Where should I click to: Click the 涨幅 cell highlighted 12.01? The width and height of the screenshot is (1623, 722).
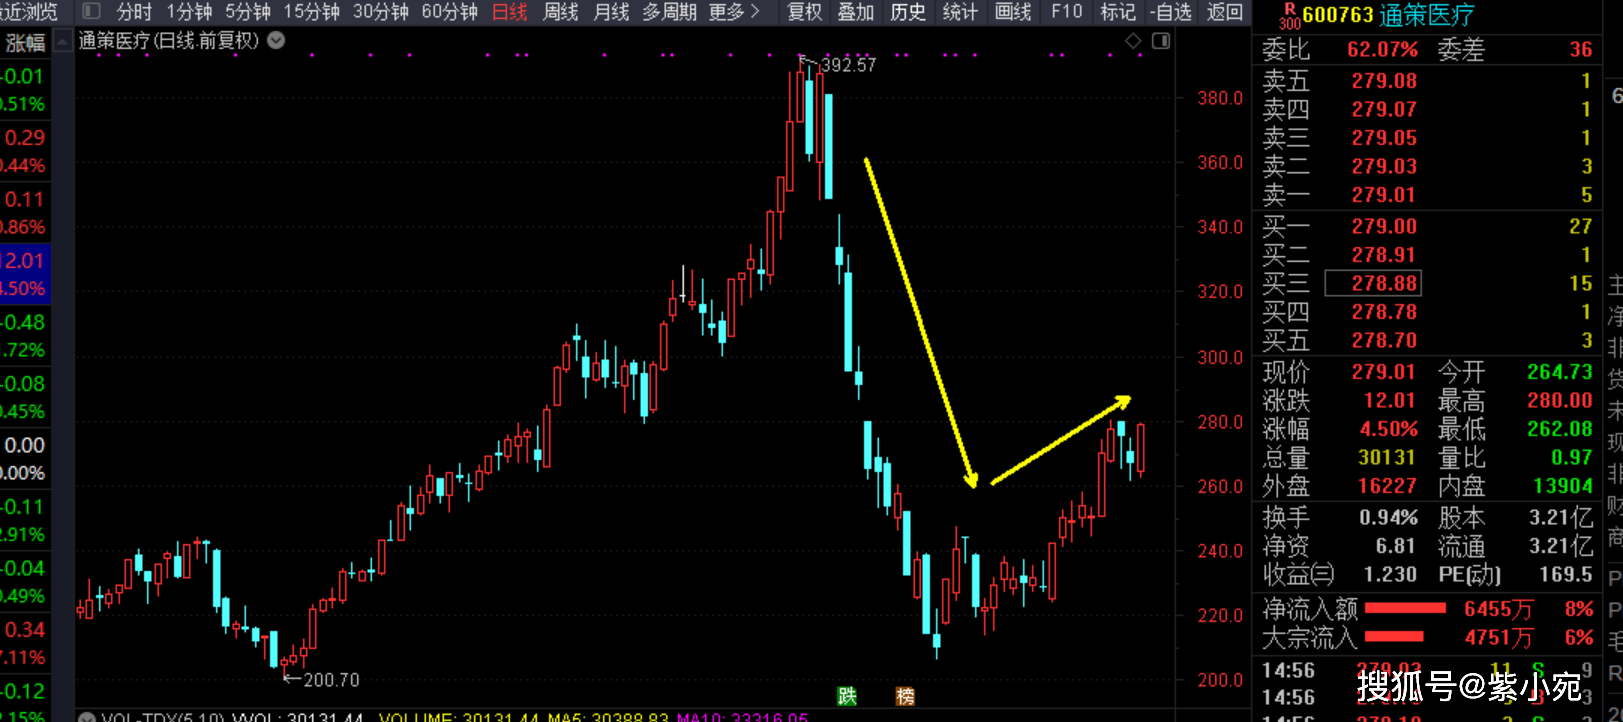click(23, 261)
